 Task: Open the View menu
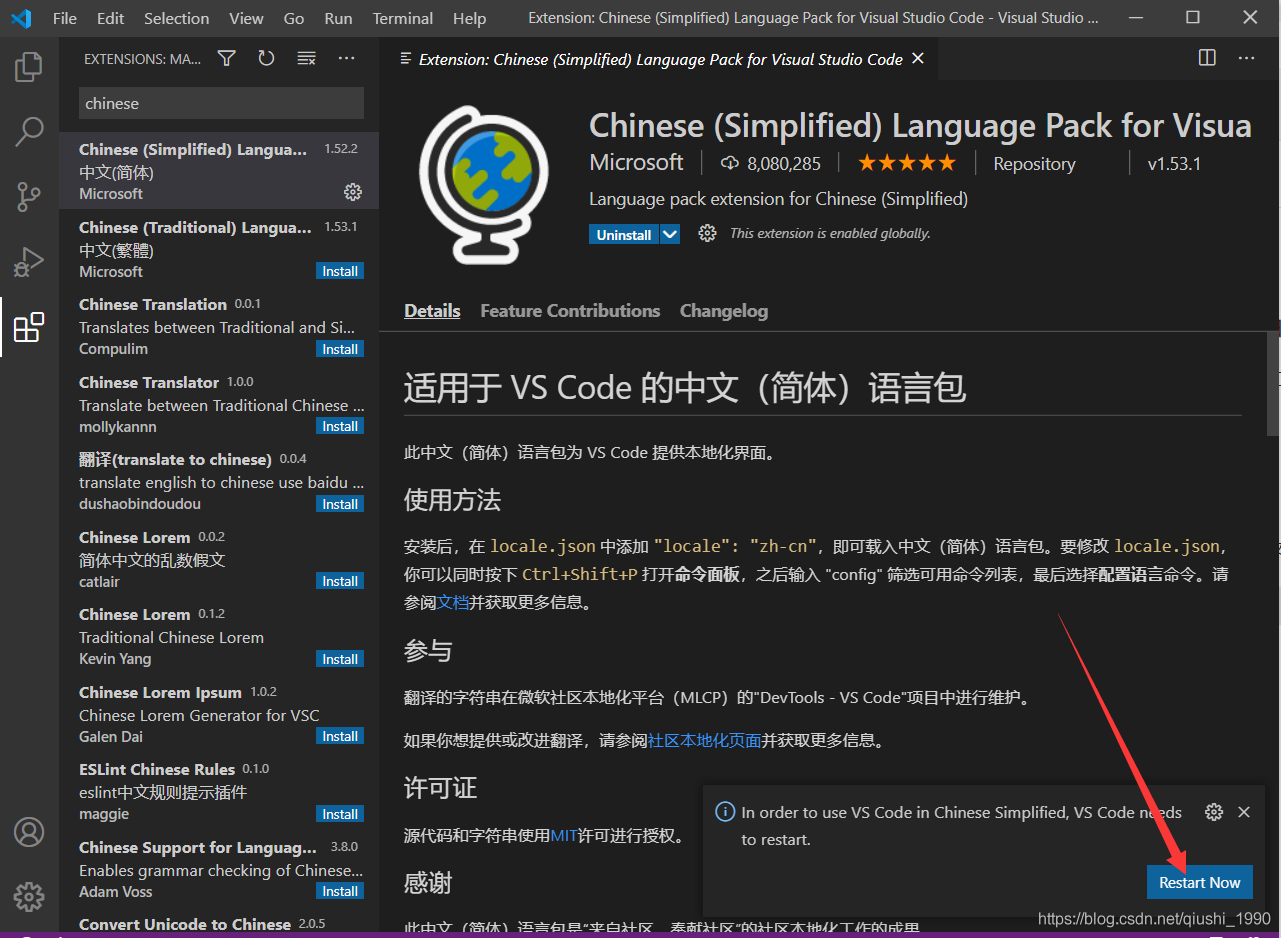(x=246, y=18)
